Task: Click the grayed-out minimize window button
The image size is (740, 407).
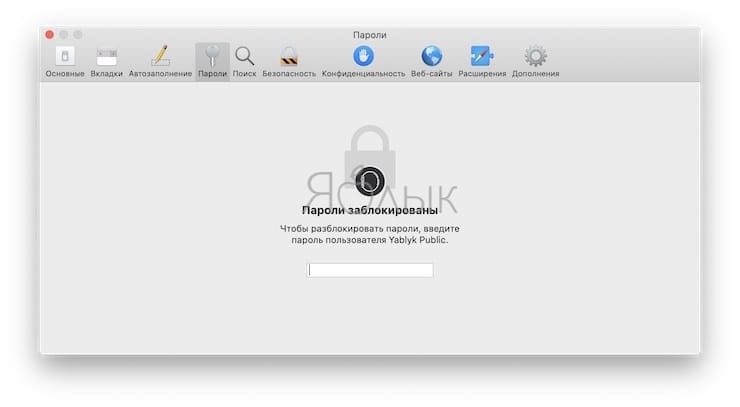Action: 64,34
